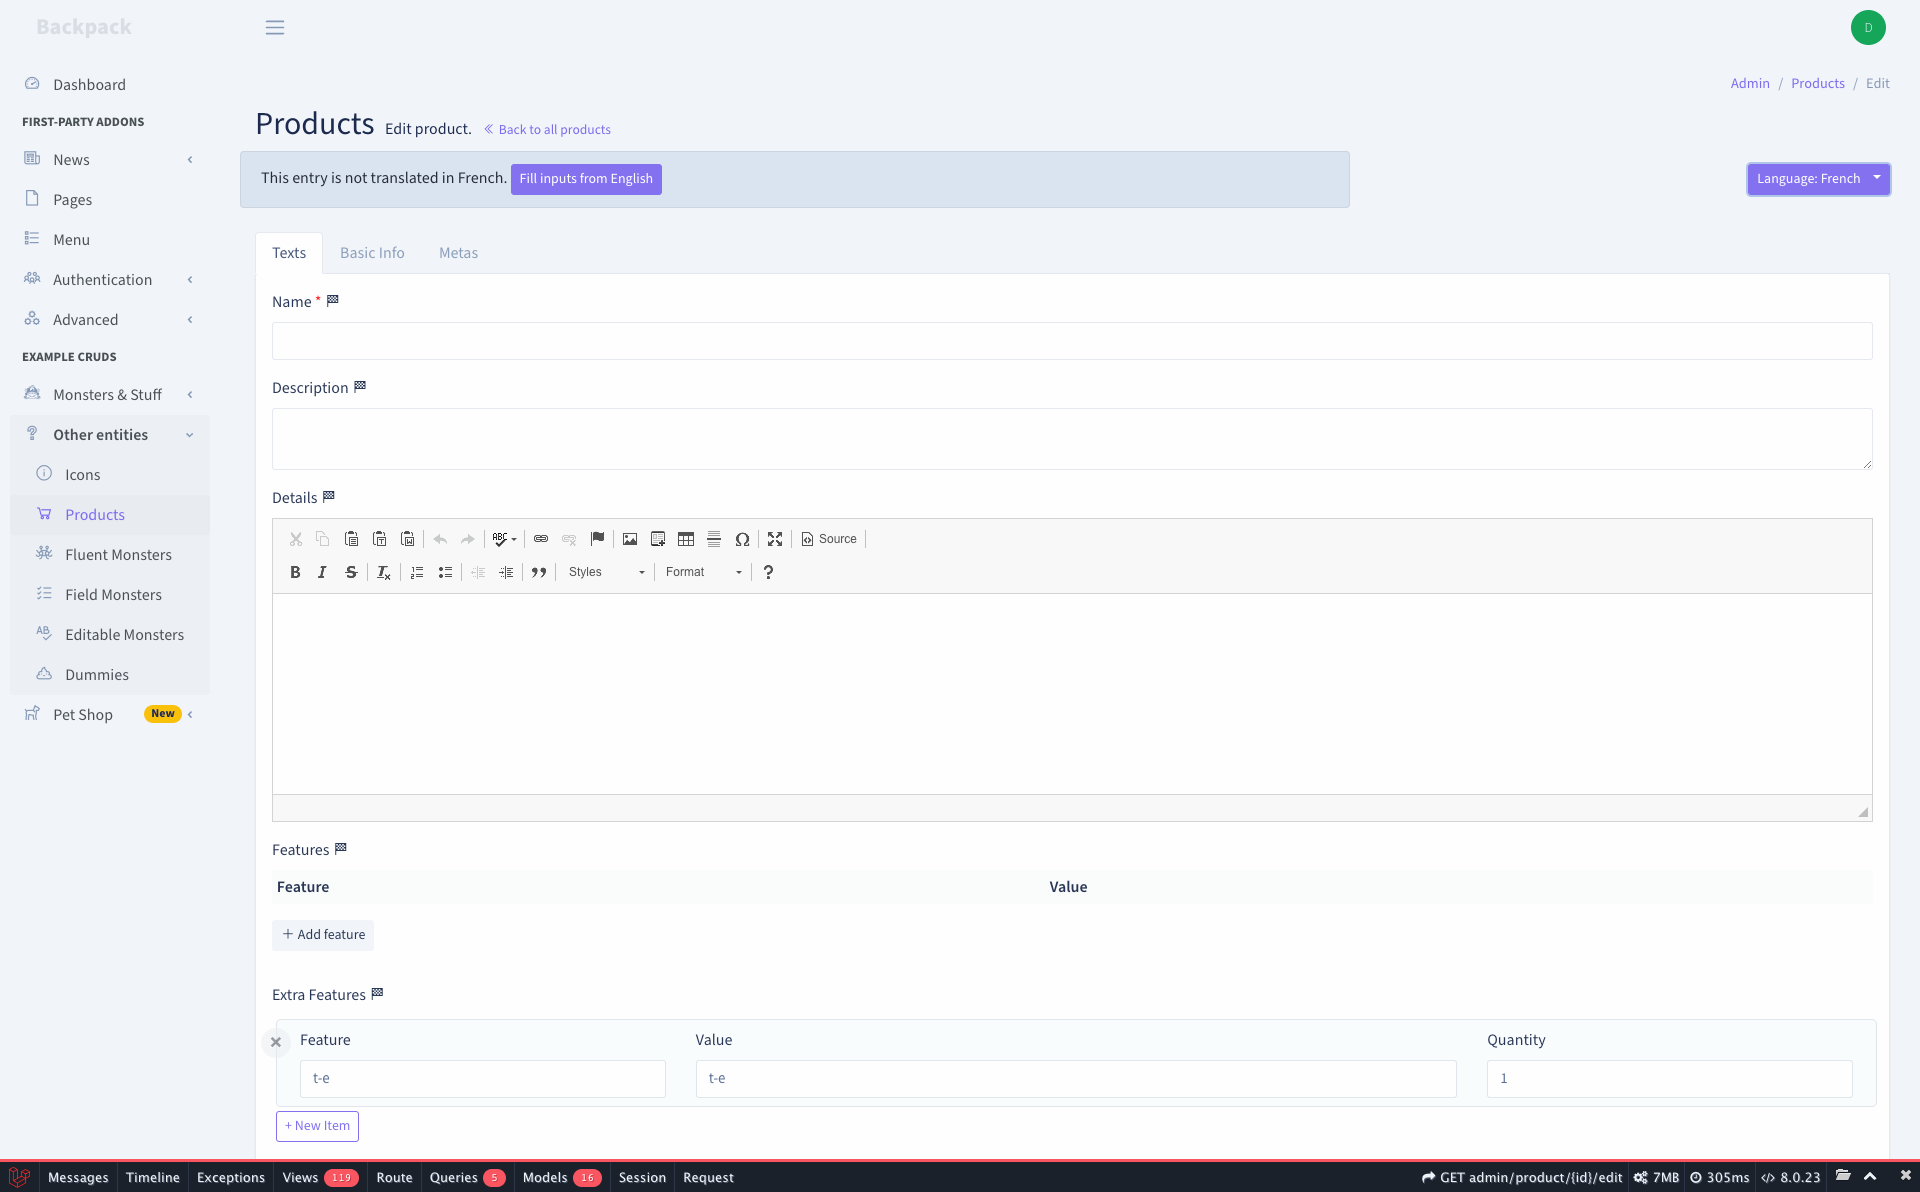Insert a blockquote in the Details editor
The height and width of the screenshot is (1192, 1920).
[539, 572]
